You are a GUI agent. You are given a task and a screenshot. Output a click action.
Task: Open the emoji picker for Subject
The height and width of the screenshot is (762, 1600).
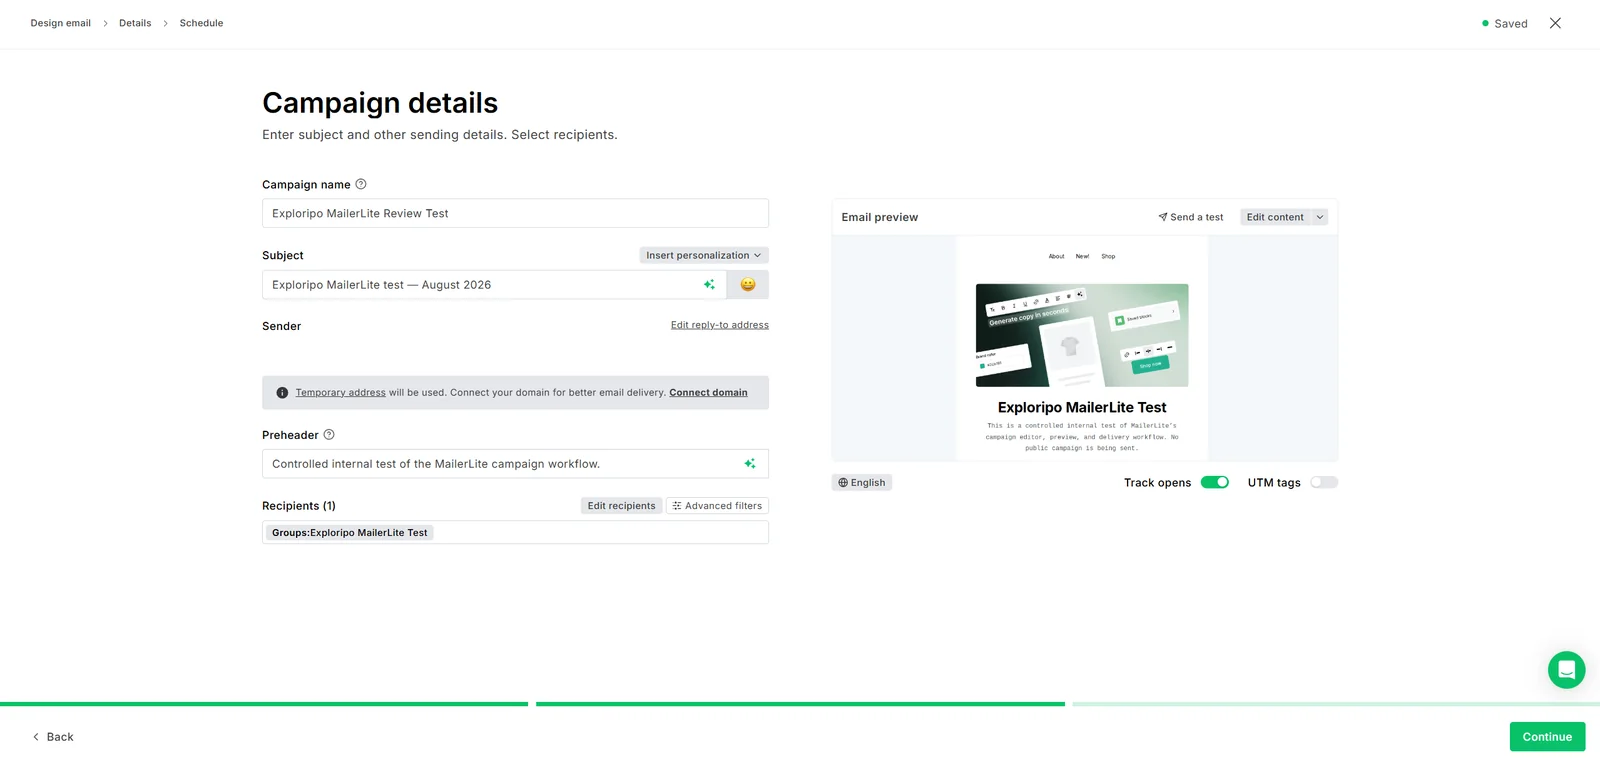(x=748, y=285)
